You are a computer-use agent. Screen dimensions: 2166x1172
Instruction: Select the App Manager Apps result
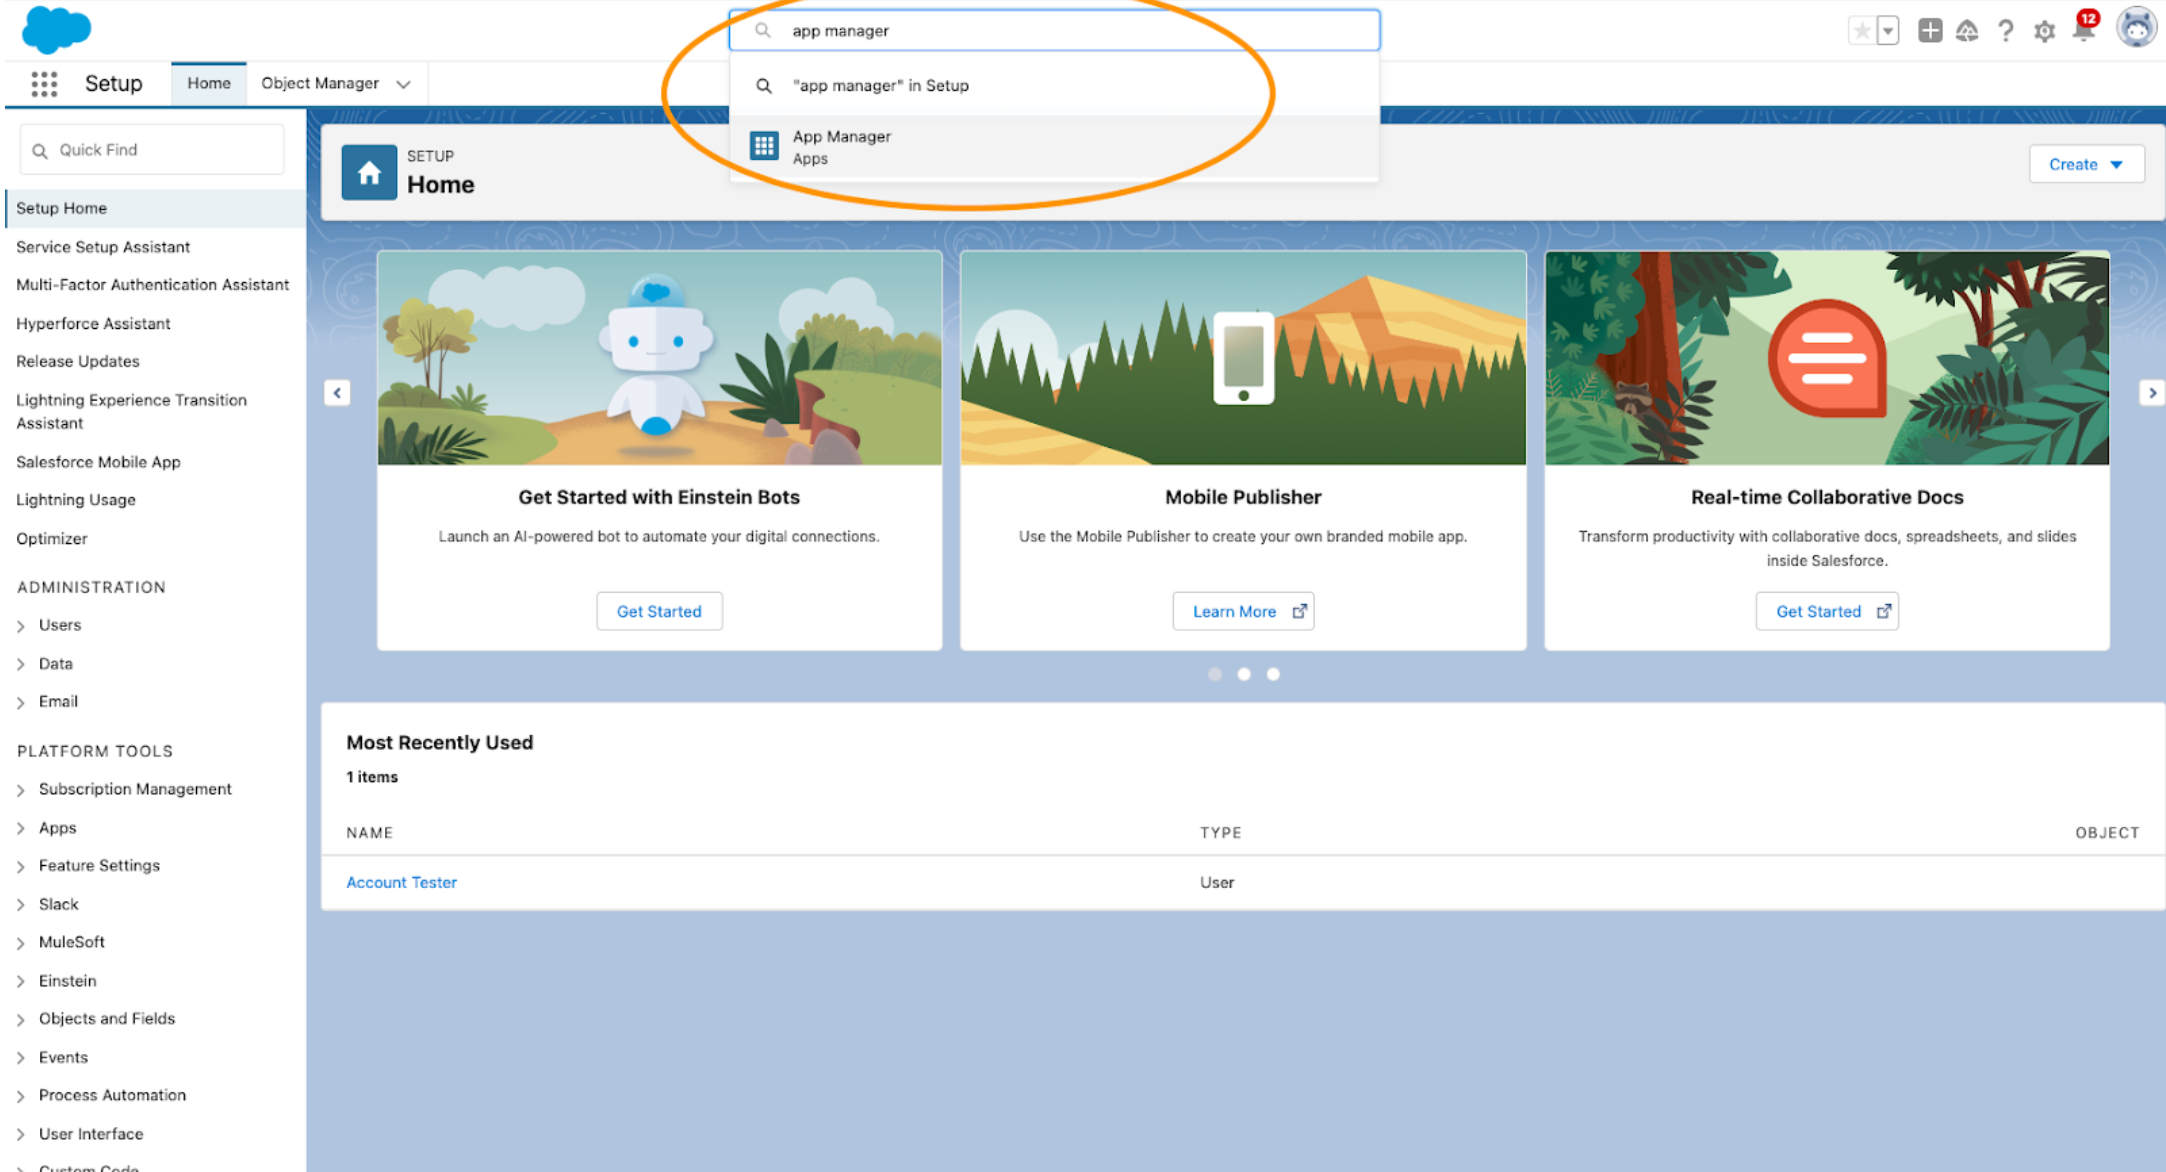pyautogui.click(x=1054, y=147)
